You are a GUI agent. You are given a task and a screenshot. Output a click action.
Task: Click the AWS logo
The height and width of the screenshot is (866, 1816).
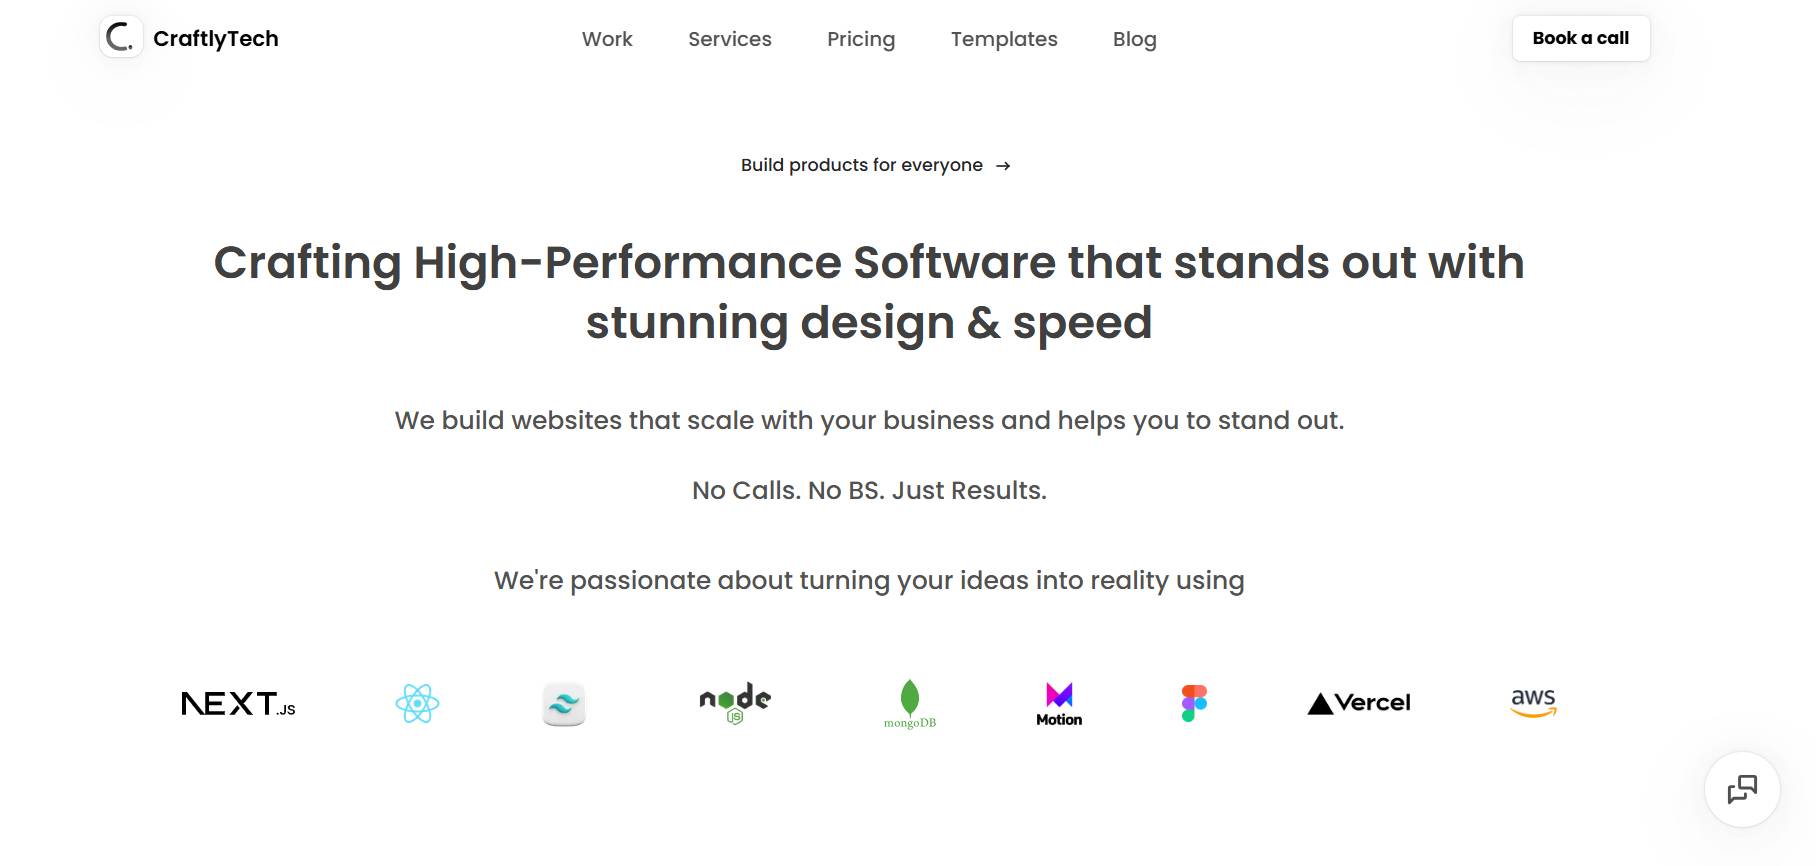pyautogui.click(x=1534, y=703)
